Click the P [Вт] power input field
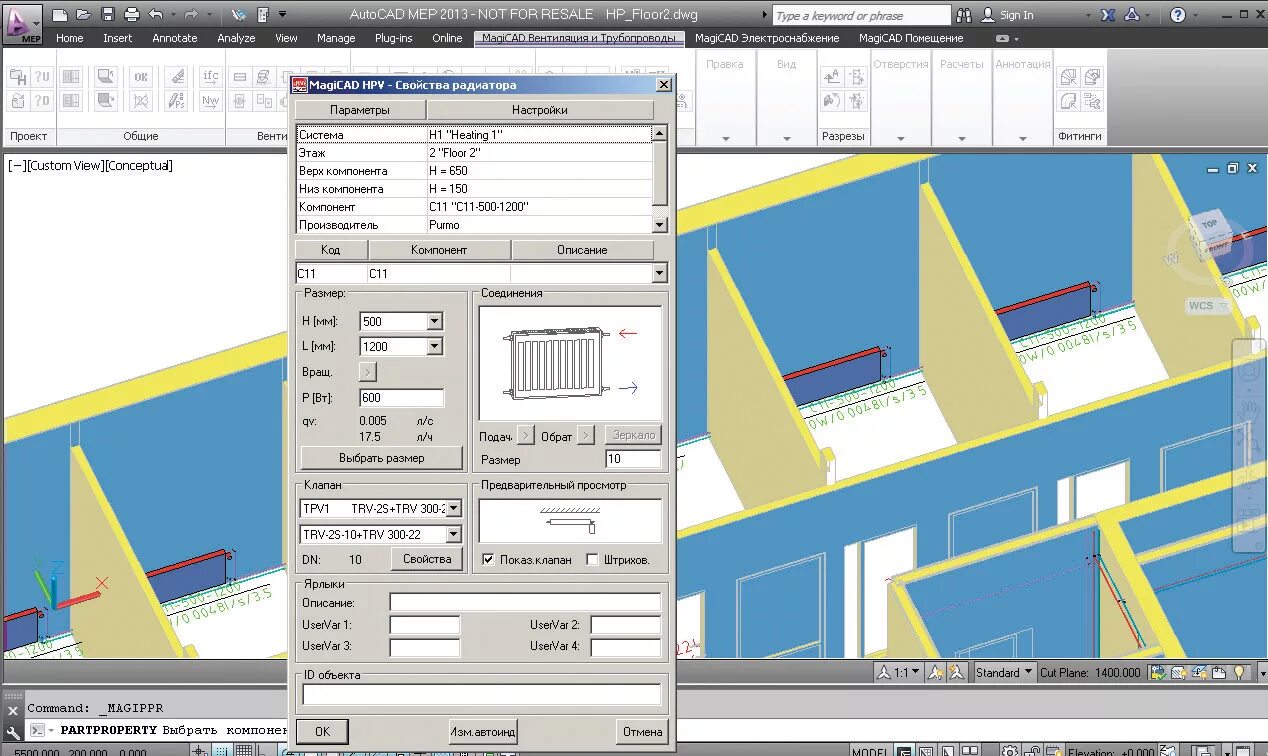Viewport: 1268px width, 756px height. click(x=401, y=398)
